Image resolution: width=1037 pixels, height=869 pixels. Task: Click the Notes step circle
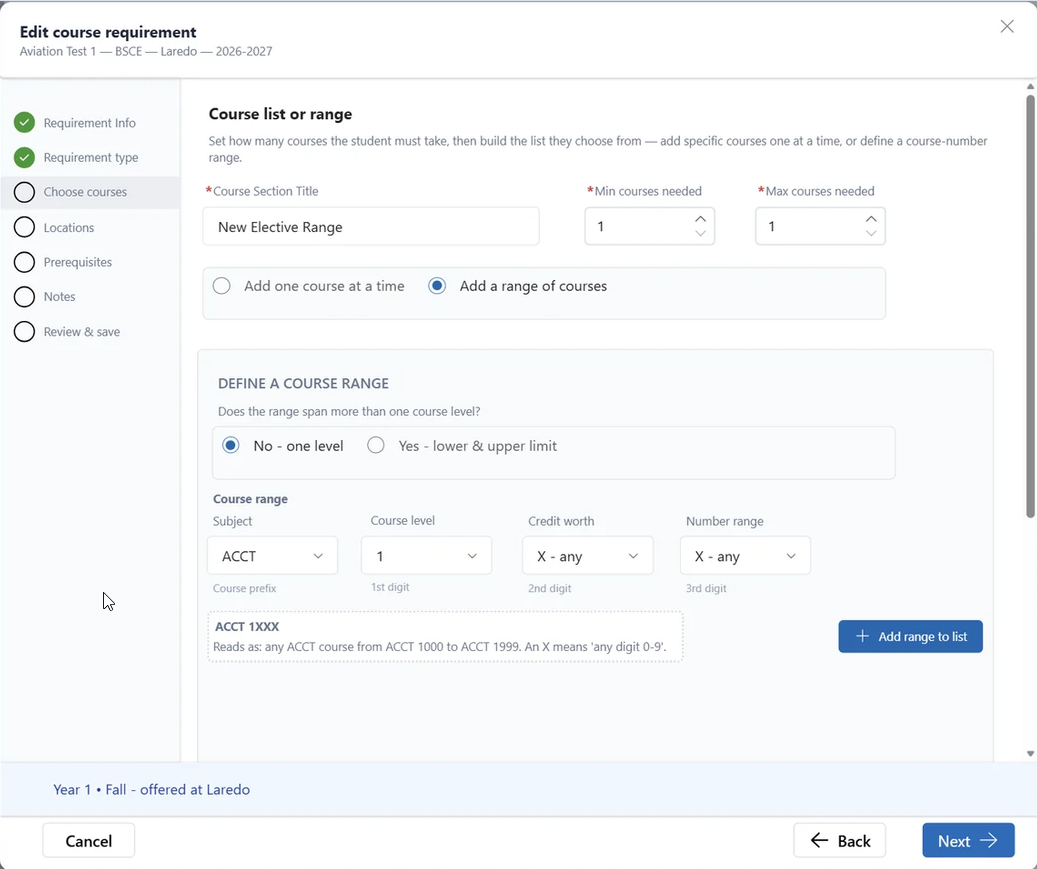point(24,296)
